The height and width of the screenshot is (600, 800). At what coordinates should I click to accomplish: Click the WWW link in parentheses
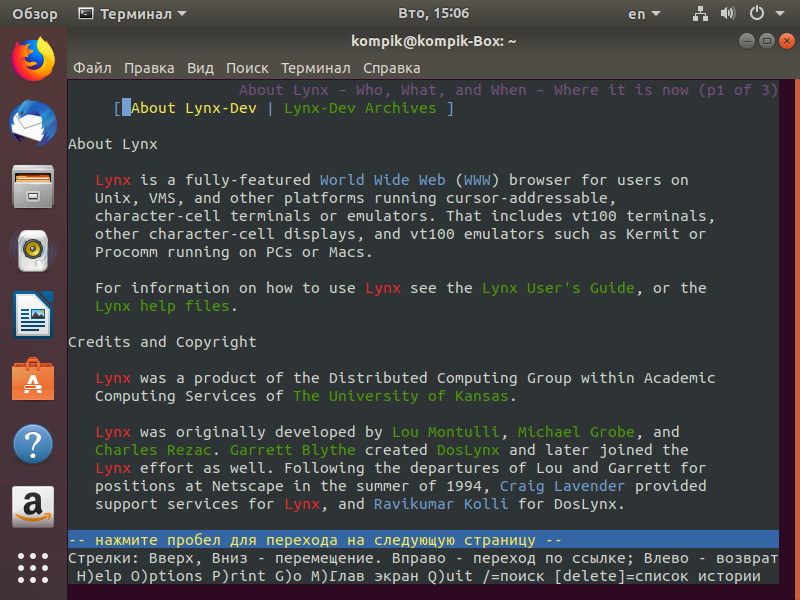pyautogui.click(x=477, y=180)
